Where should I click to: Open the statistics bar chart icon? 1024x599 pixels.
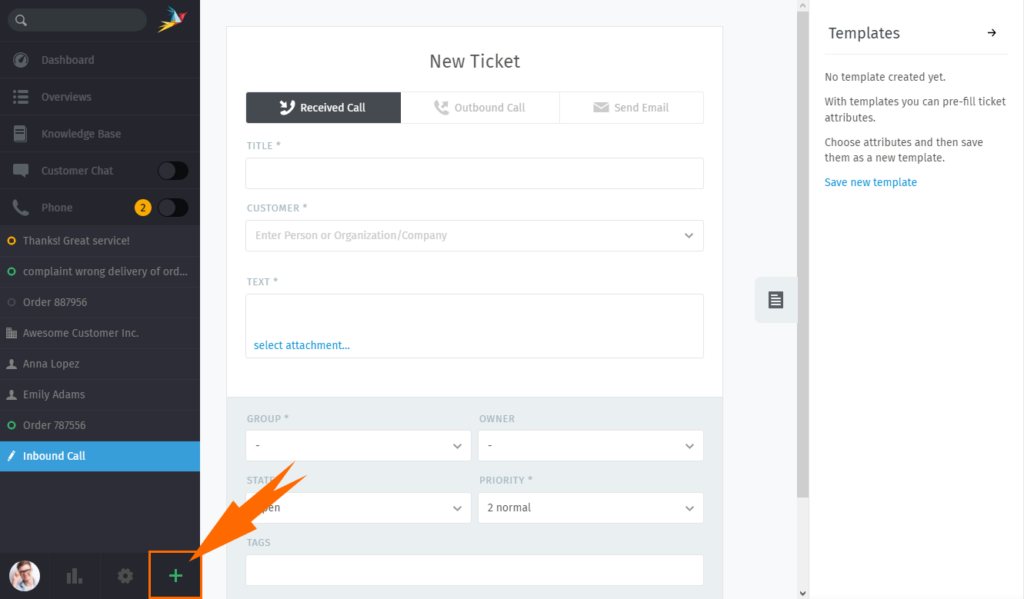point(74,575)
